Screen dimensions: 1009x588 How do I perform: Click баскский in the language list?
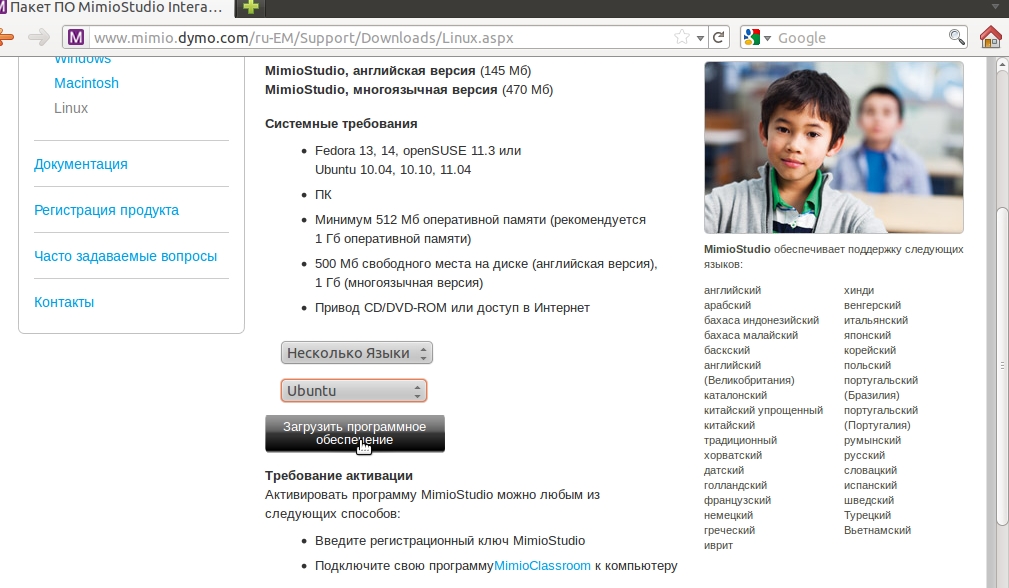coord(727,350)
